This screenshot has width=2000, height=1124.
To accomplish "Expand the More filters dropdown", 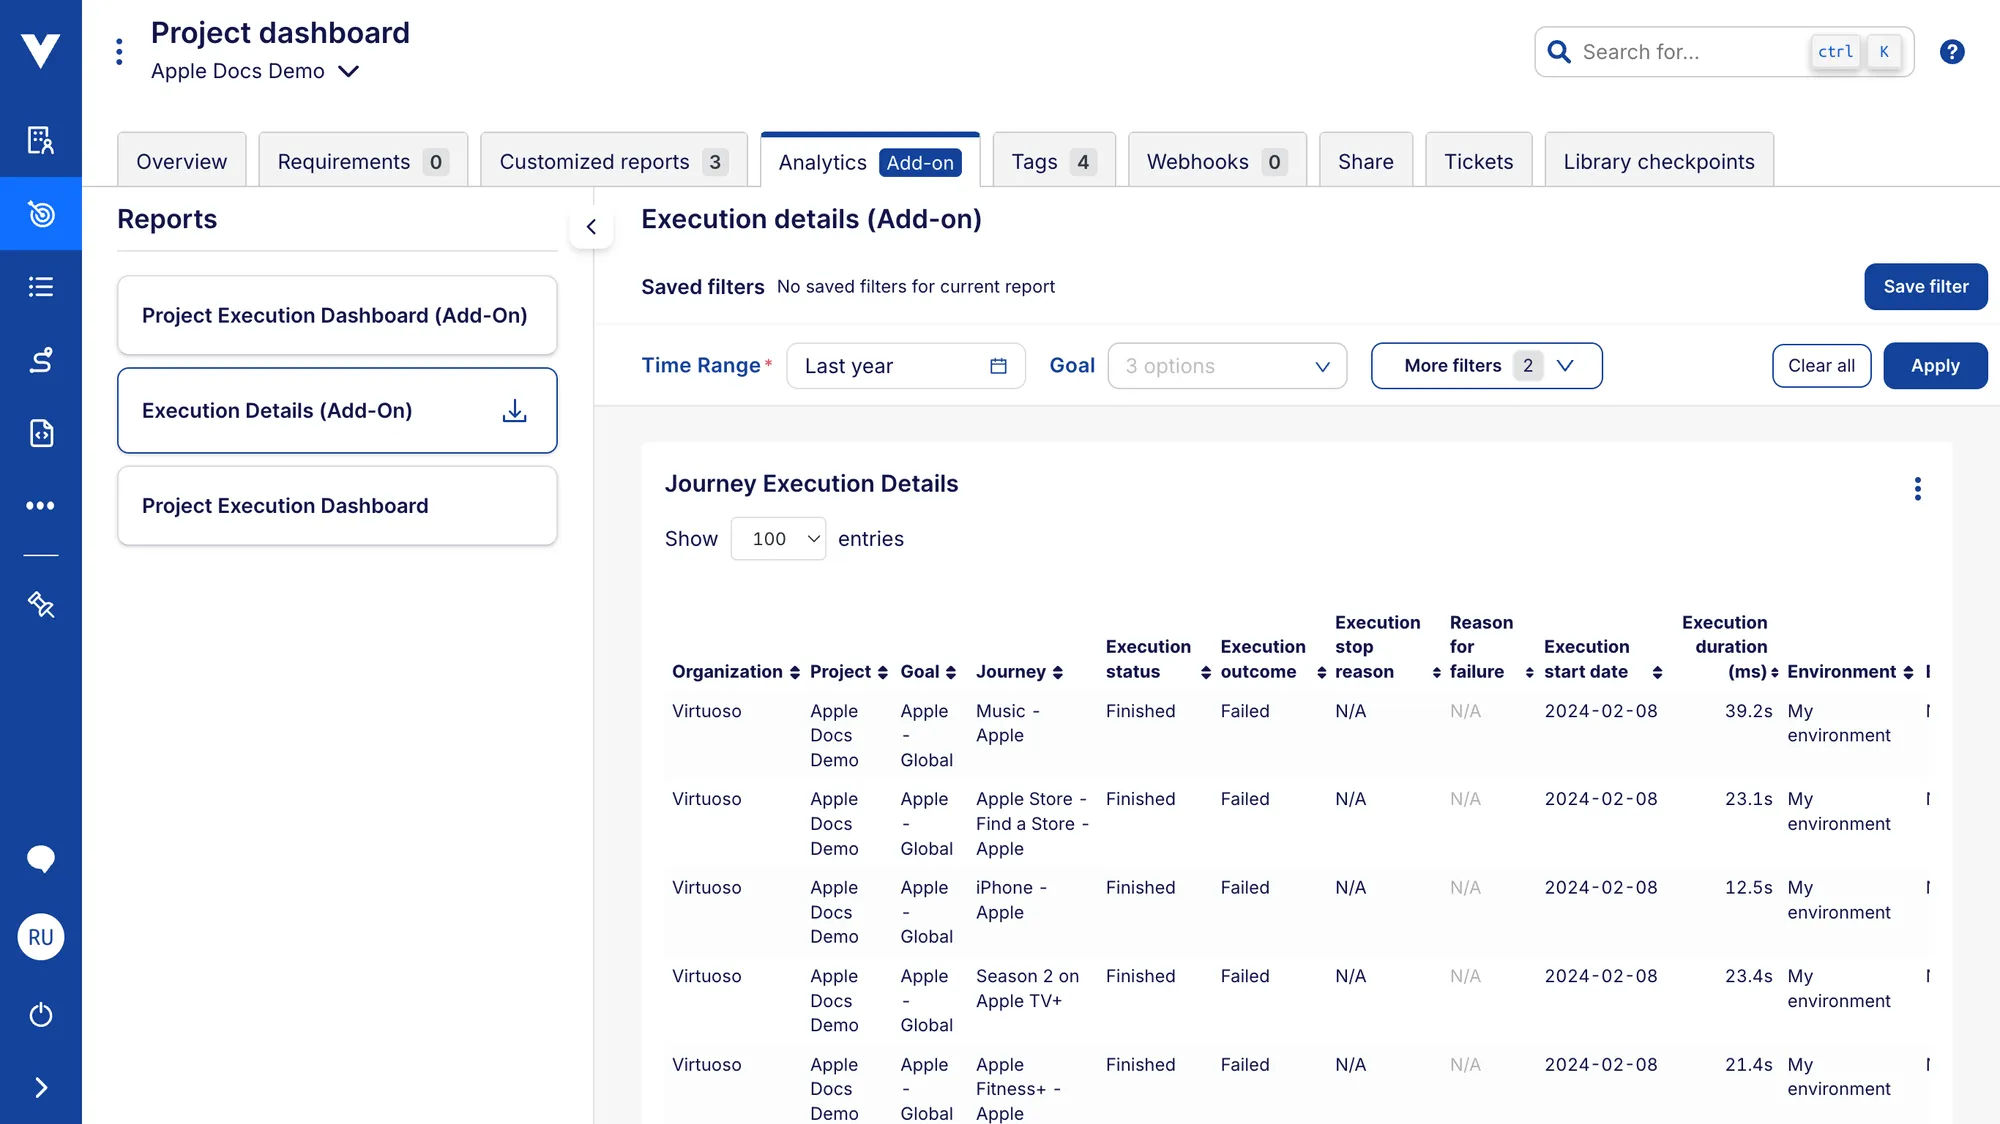I will tap(1486, 366).
